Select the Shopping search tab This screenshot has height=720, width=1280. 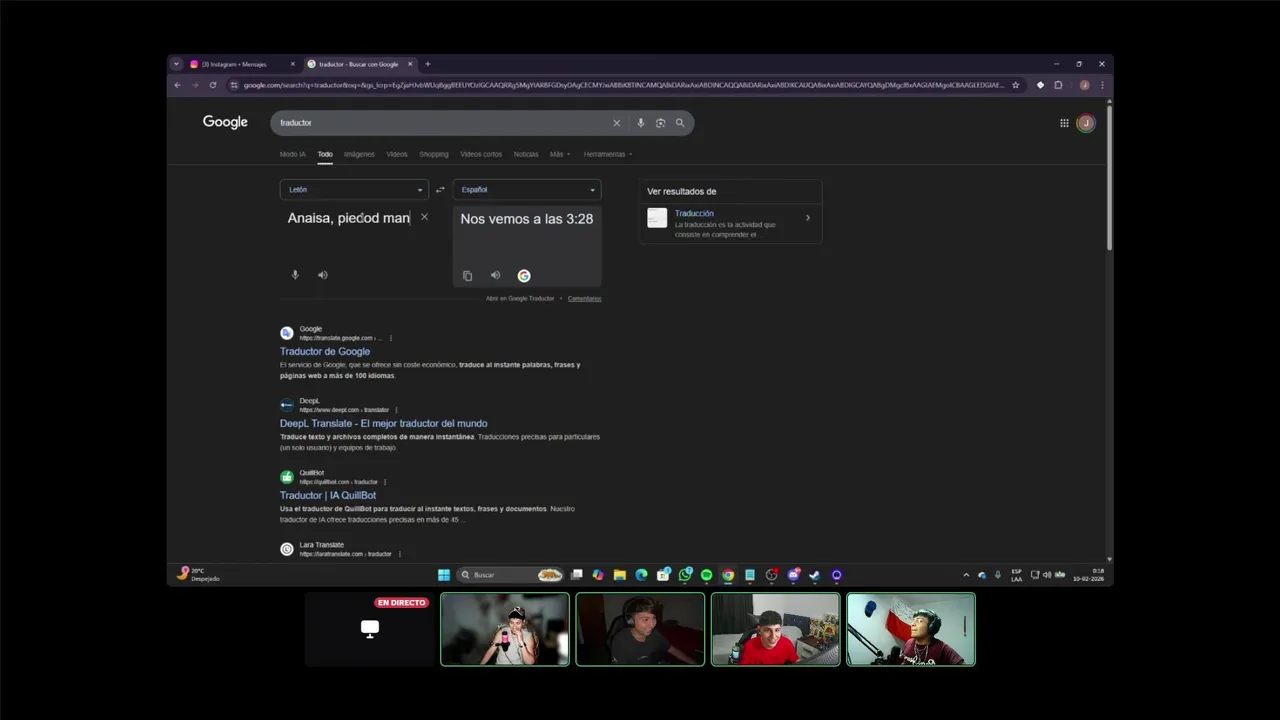coord(434,154)
